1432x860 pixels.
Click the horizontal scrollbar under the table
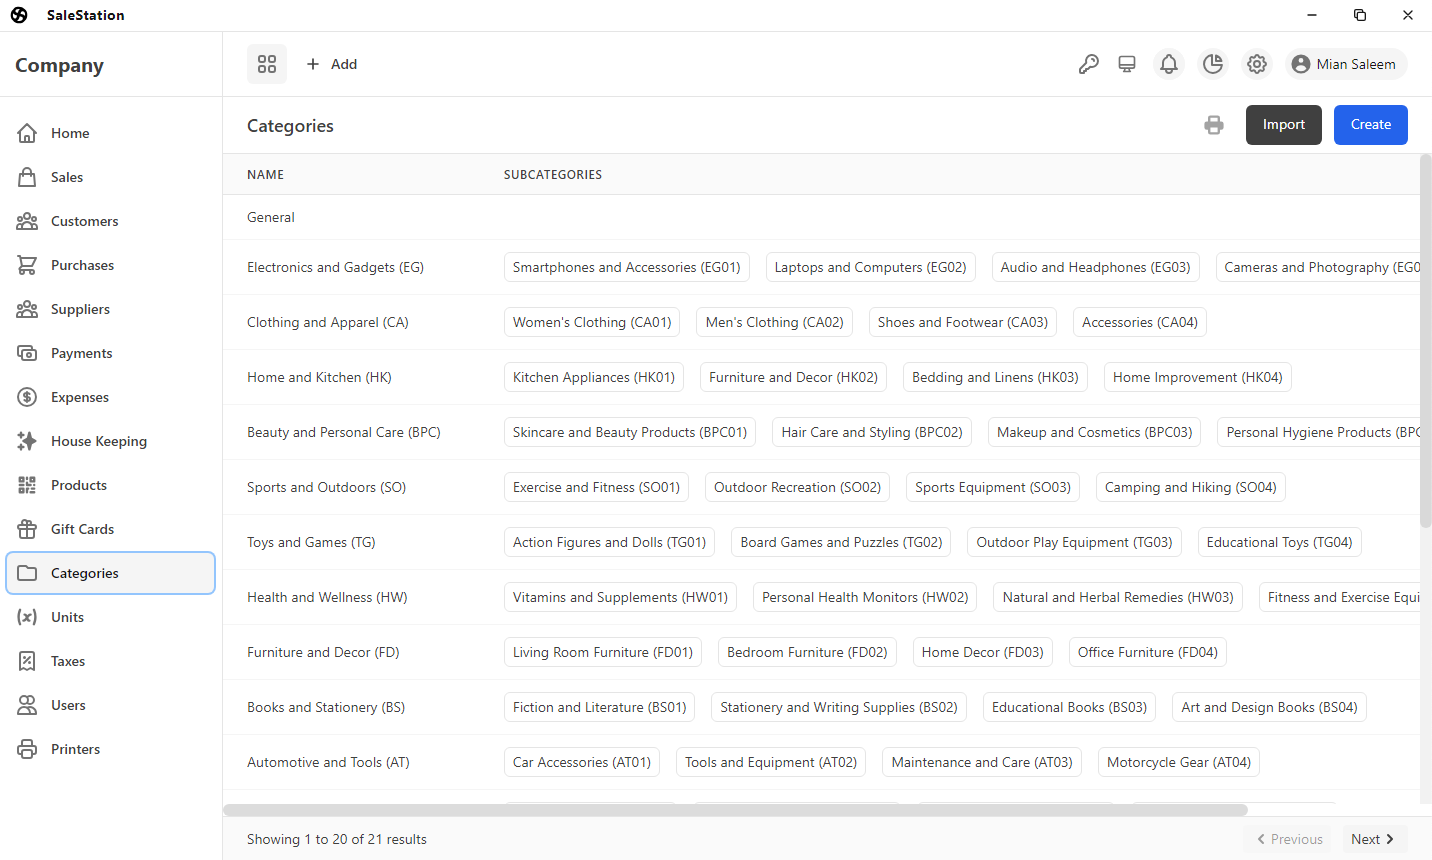point(735,810)
